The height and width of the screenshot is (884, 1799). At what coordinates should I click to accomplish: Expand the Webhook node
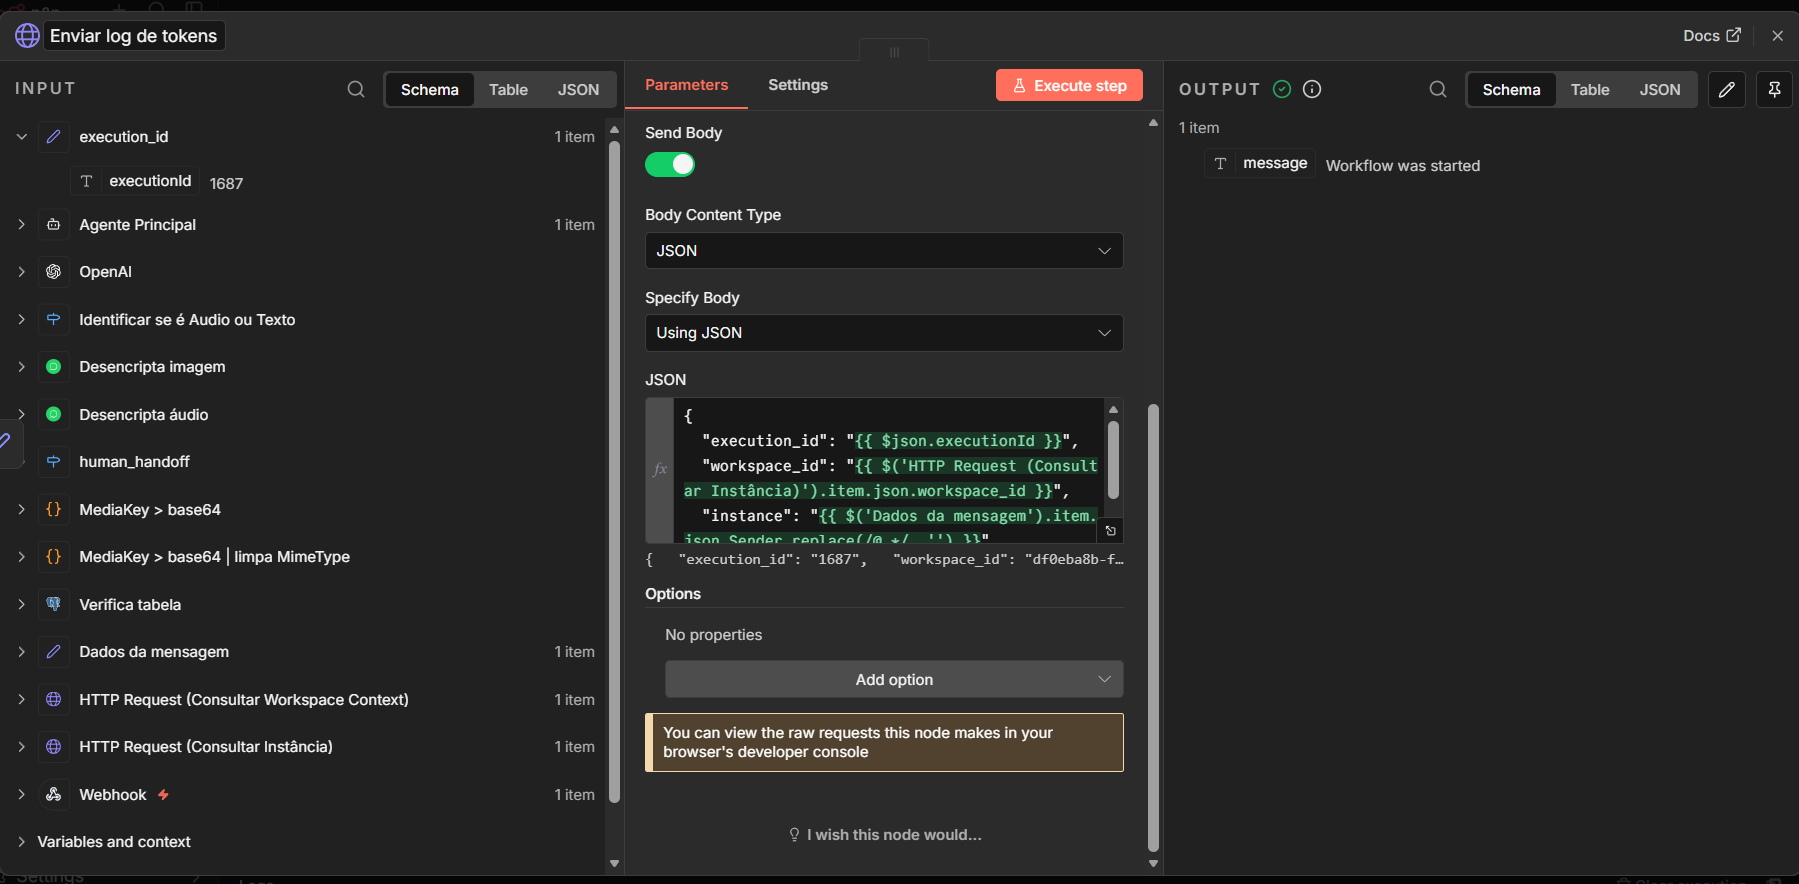[x=21, y=795]
